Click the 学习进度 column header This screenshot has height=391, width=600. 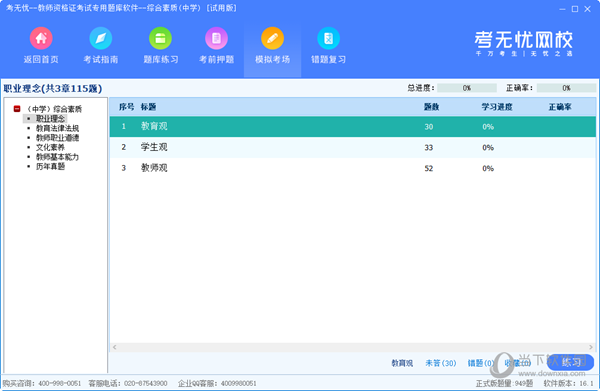tap(497, 107)
